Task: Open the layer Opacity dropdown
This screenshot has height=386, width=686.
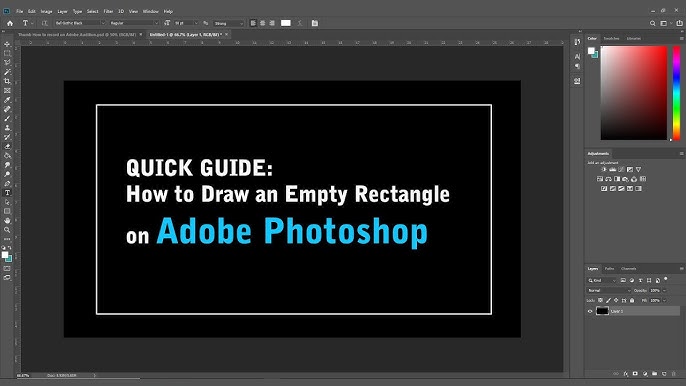Action: 665,291
